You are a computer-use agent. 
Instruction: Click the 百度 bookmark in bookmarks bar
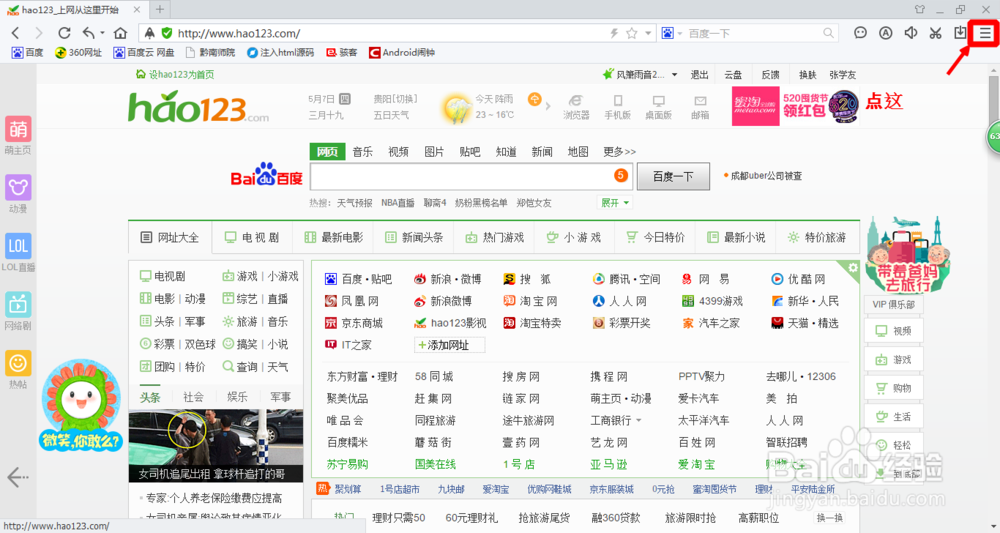click(x=27, y=52)
